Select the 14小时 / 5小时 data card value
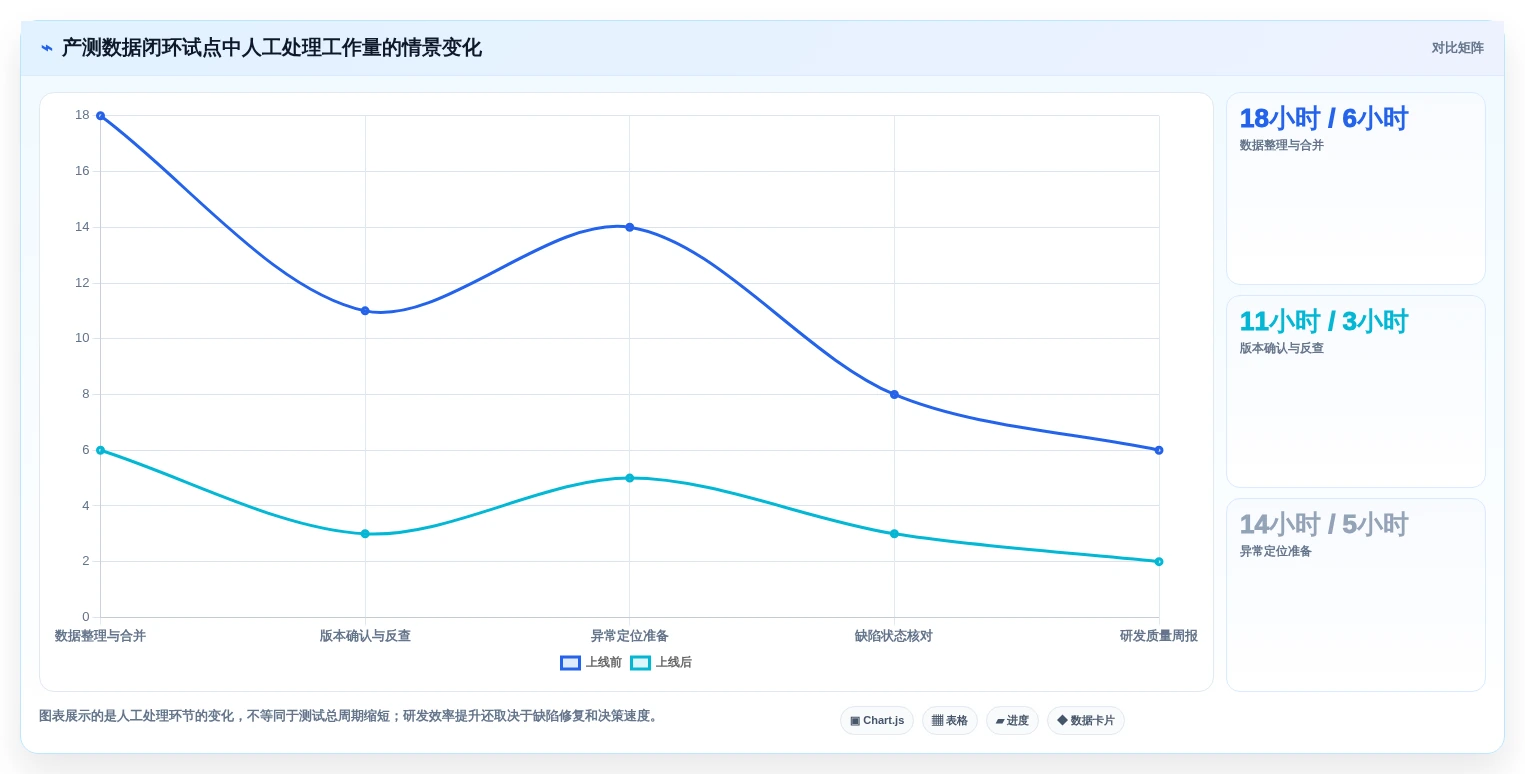Viewport: 1525px width, 774px height. pyautogui.click(x=1323, y=524)
